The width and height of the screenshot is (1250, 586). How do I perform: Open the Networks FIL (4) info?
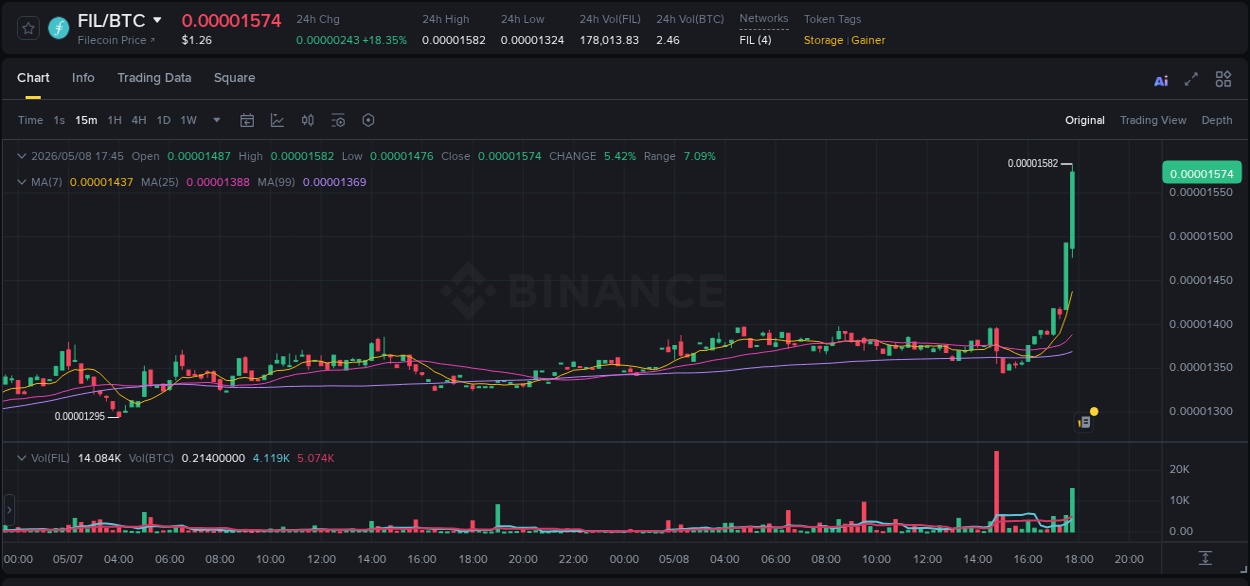755,40
